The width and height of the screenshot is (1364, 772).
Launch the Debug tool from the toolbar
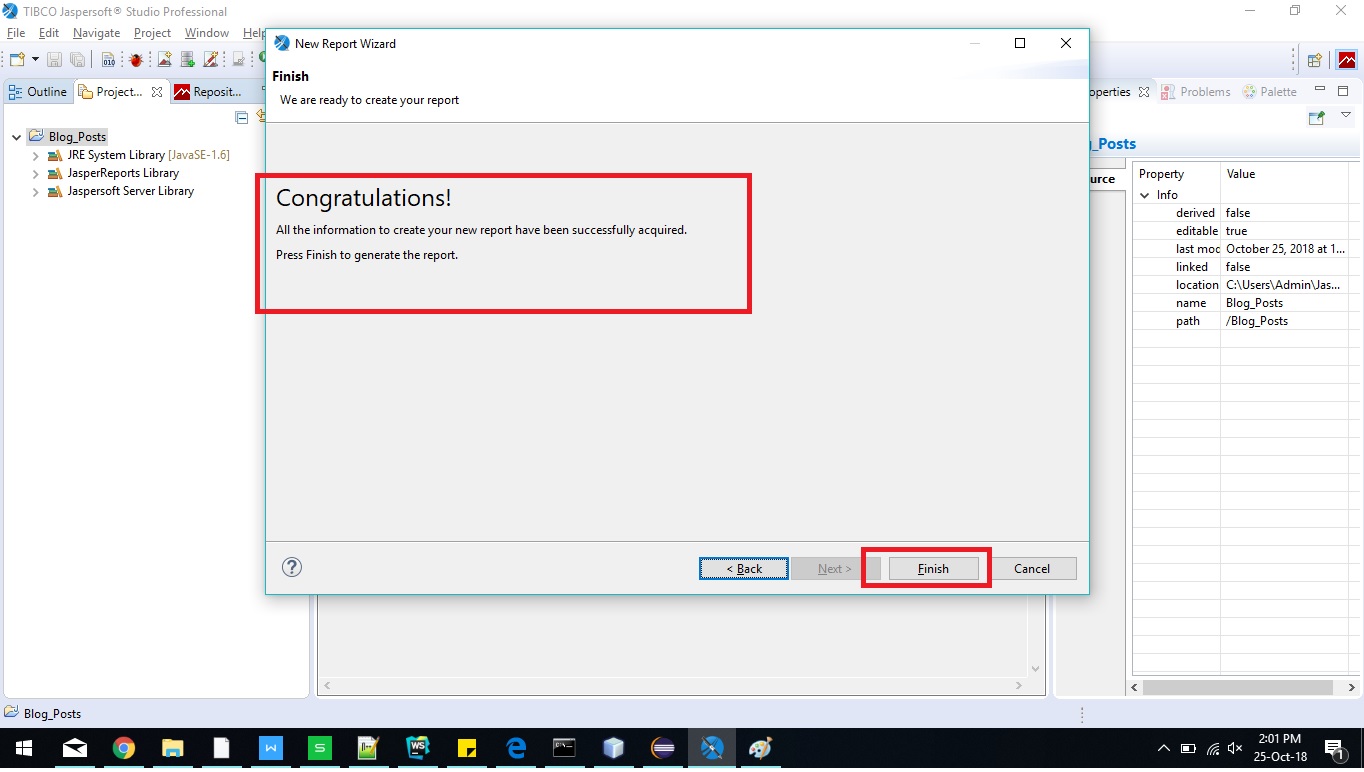click(x=135, y=58)
